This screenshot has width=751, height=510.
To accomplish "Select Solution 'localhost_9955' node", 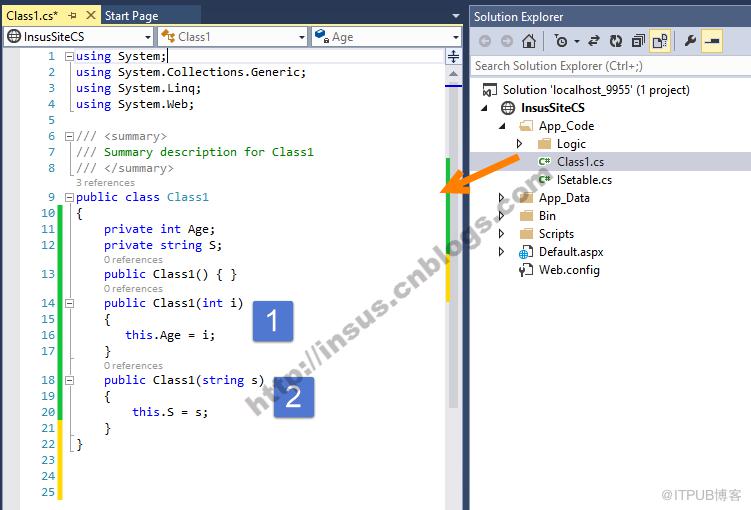I will [x=596, y=90].
